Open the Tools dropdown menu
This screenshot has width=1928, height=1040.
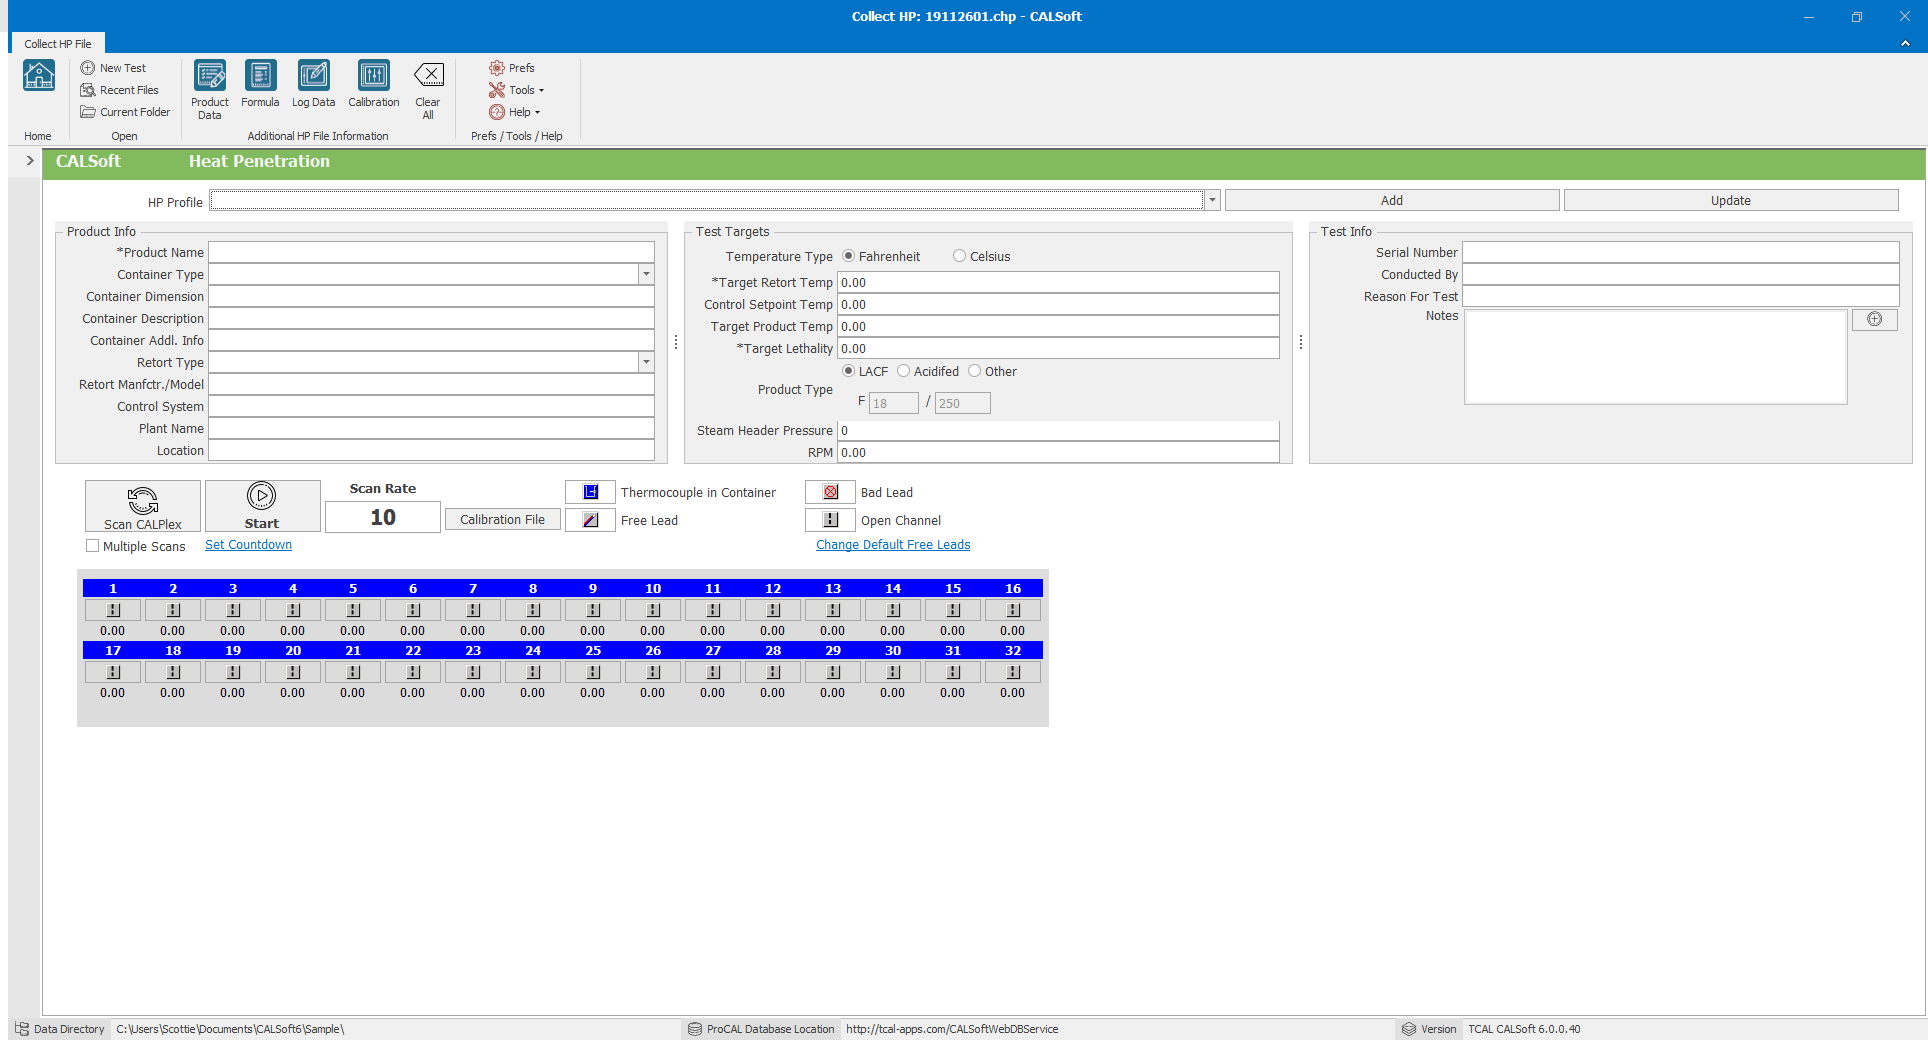[x=517, y=90]
